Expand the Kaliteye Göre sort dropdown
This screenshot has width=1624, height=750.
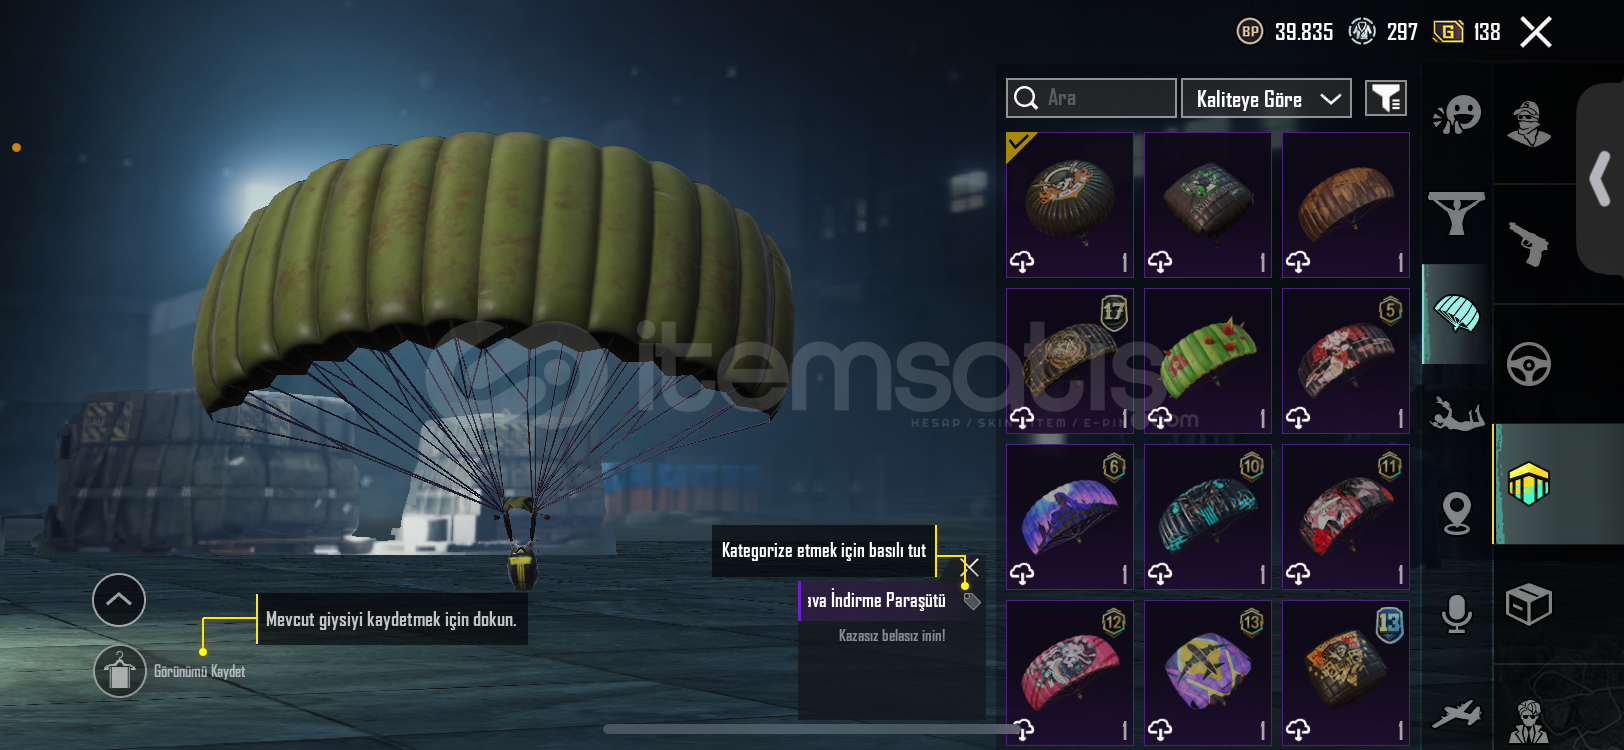(x=1266, y=98)
